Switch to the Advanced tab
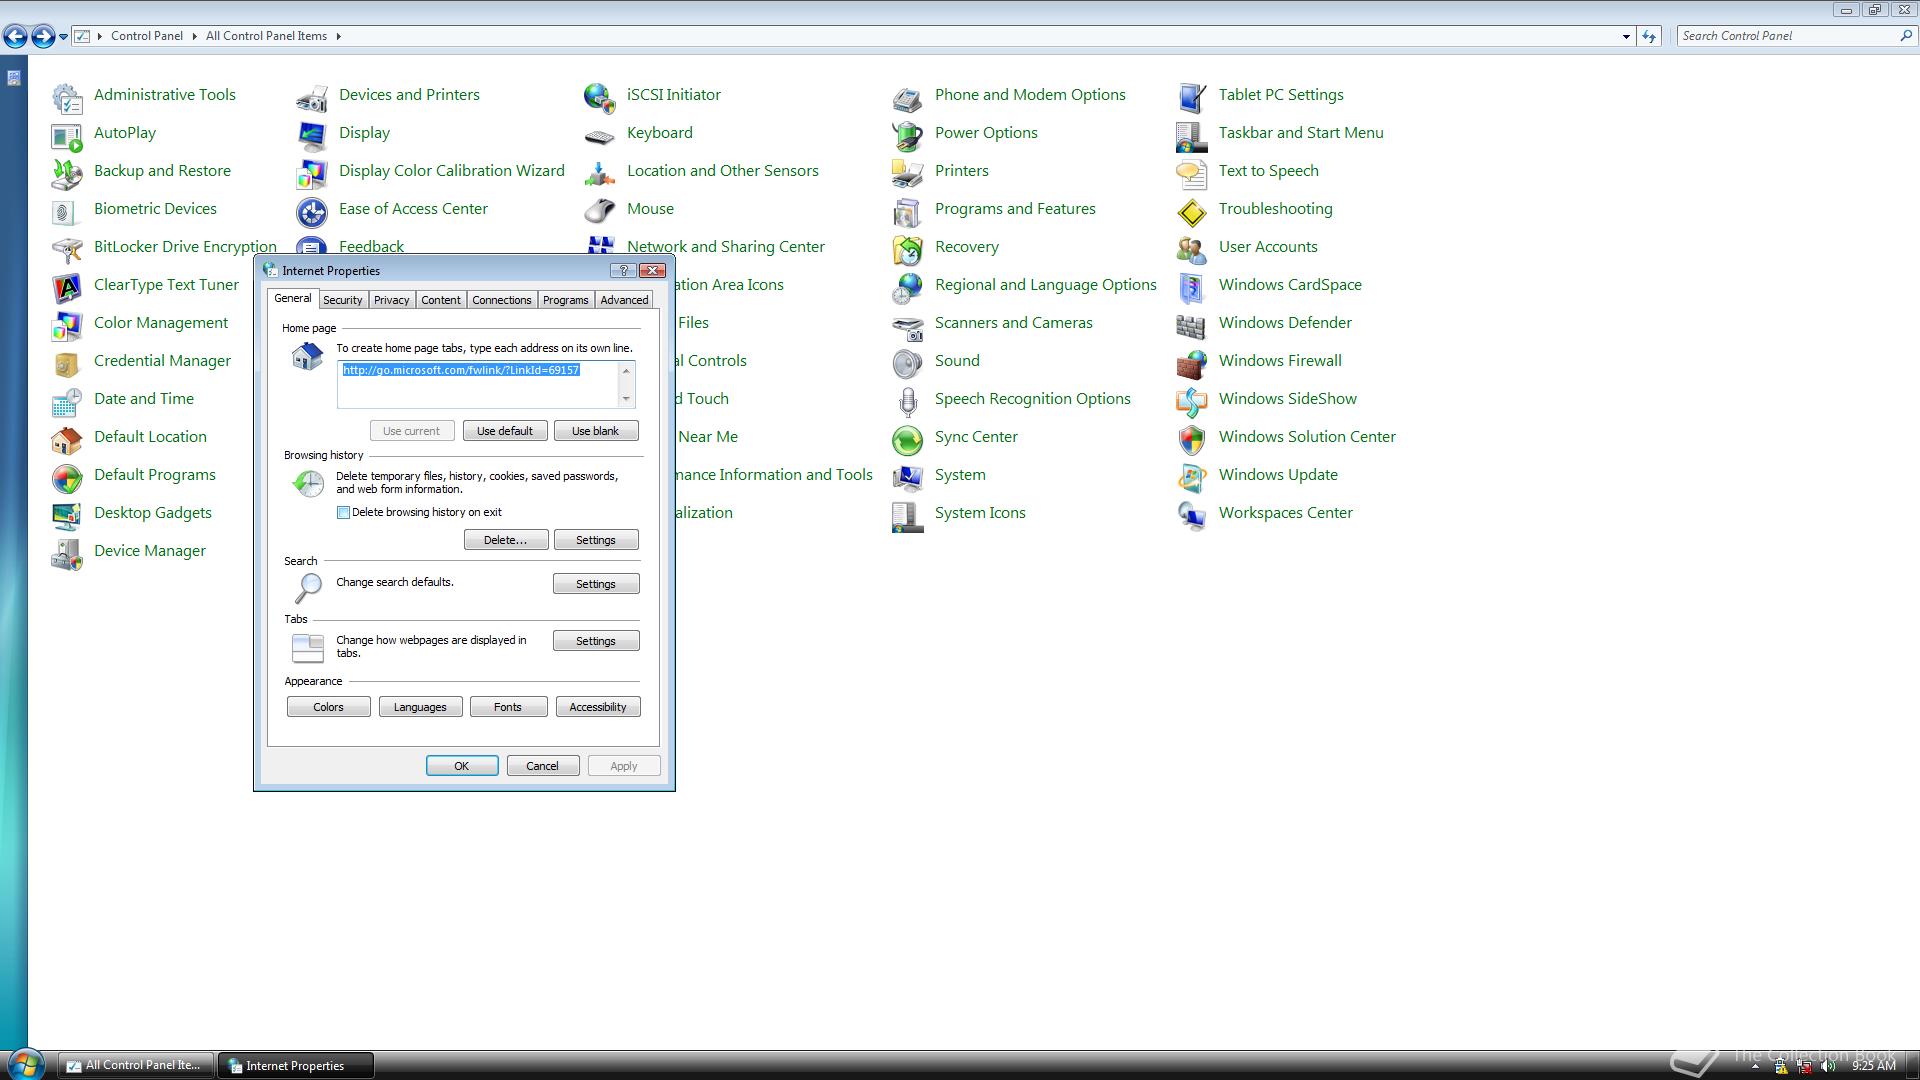 624,300
